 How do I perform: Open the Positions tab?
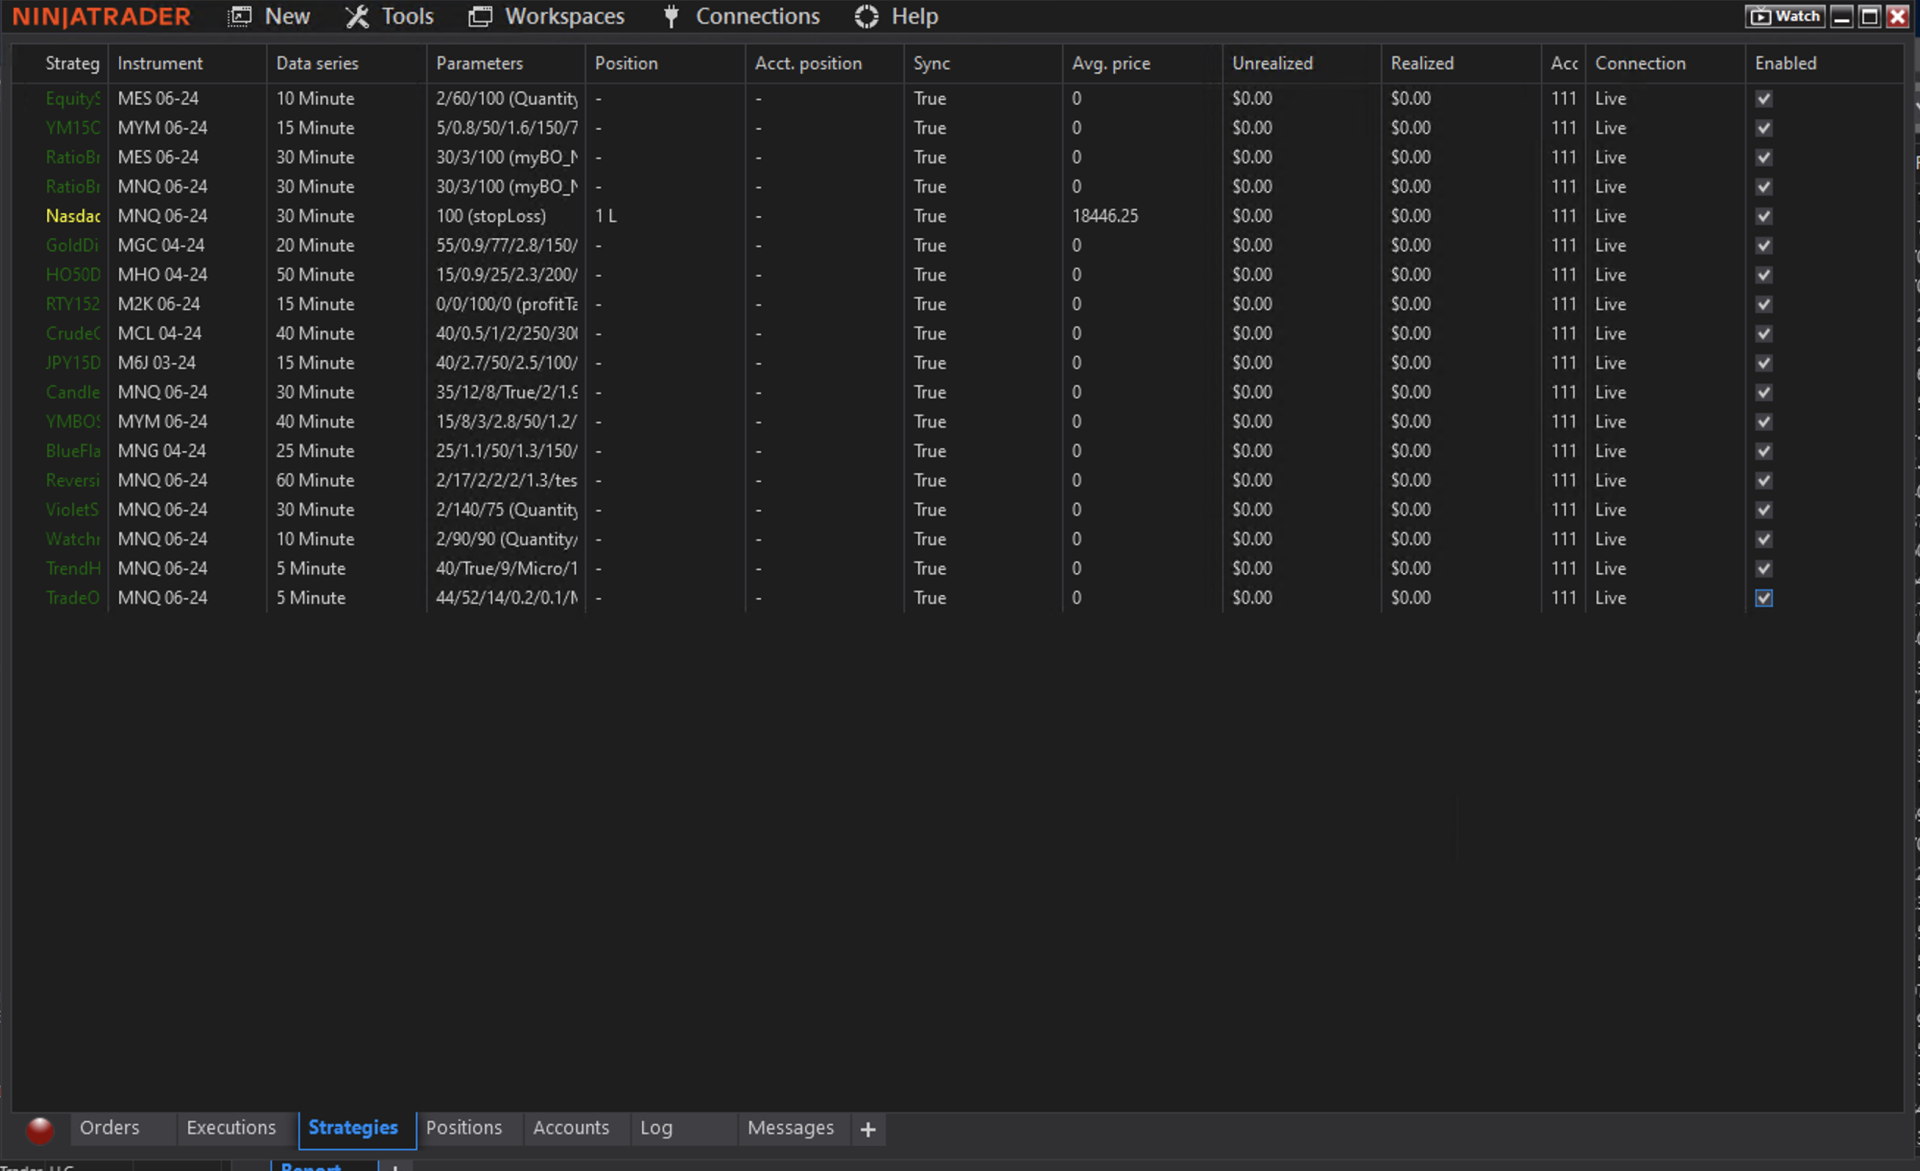pyautogui.click(x=464, y=1128)
